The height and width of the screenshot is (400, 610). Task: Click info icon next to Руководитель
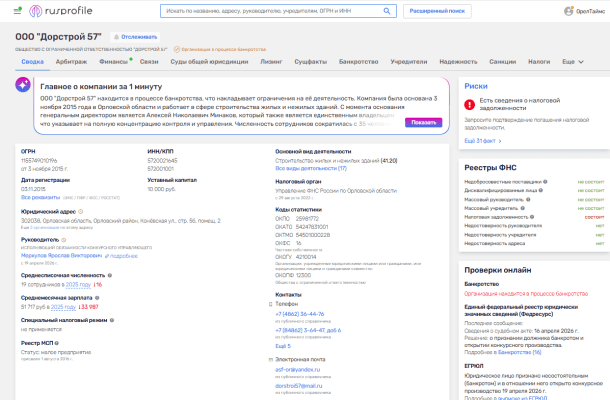coord(62,240)
